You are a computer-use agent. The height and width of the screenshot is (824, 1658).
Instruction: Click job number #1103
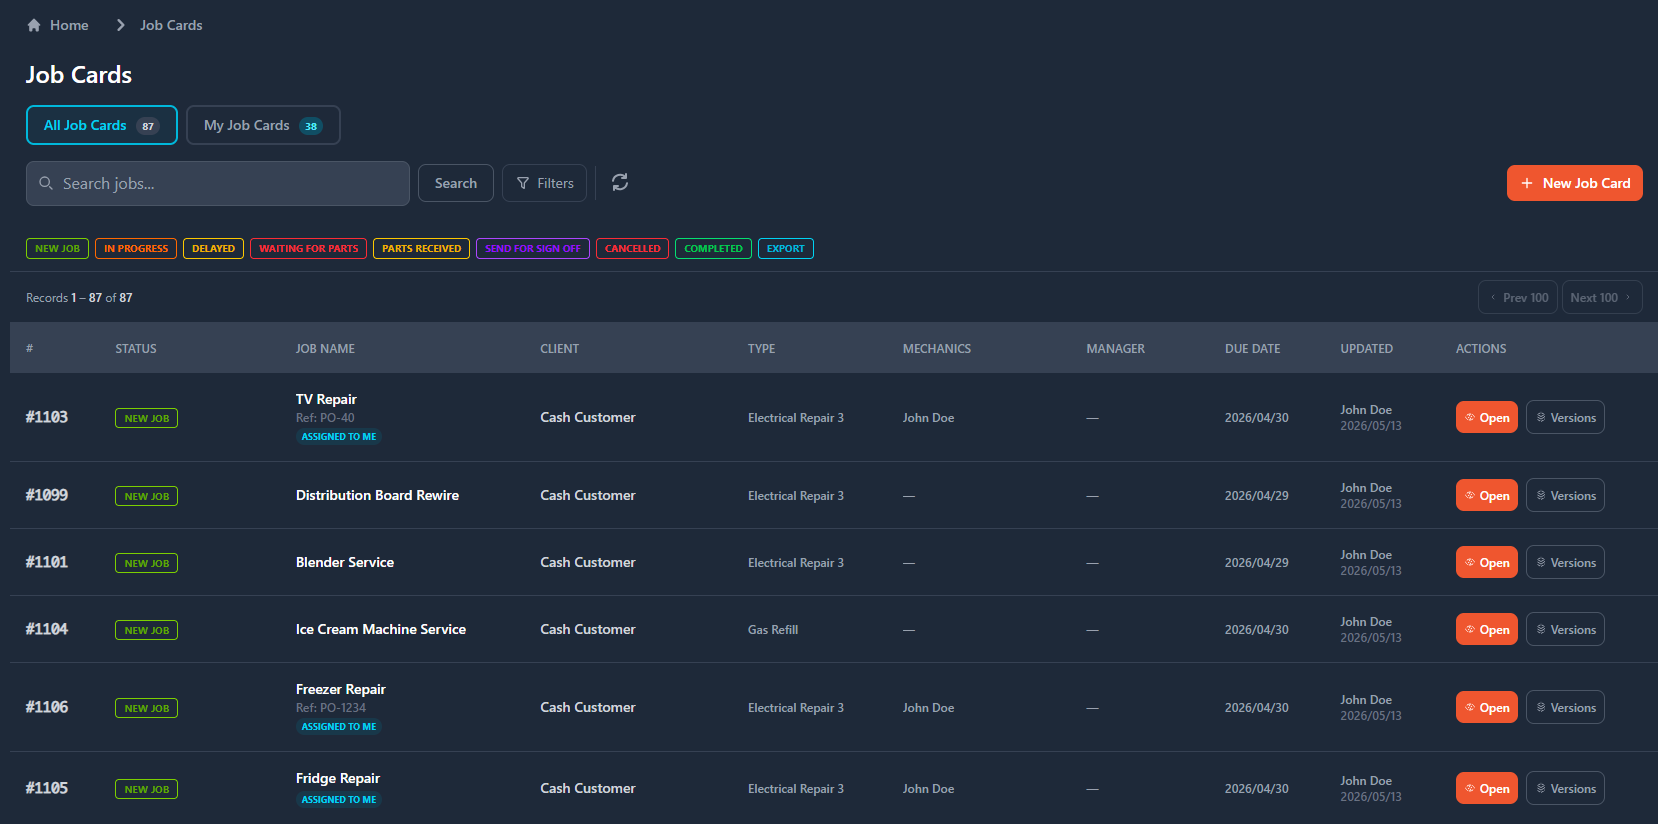tap(47, 417)
